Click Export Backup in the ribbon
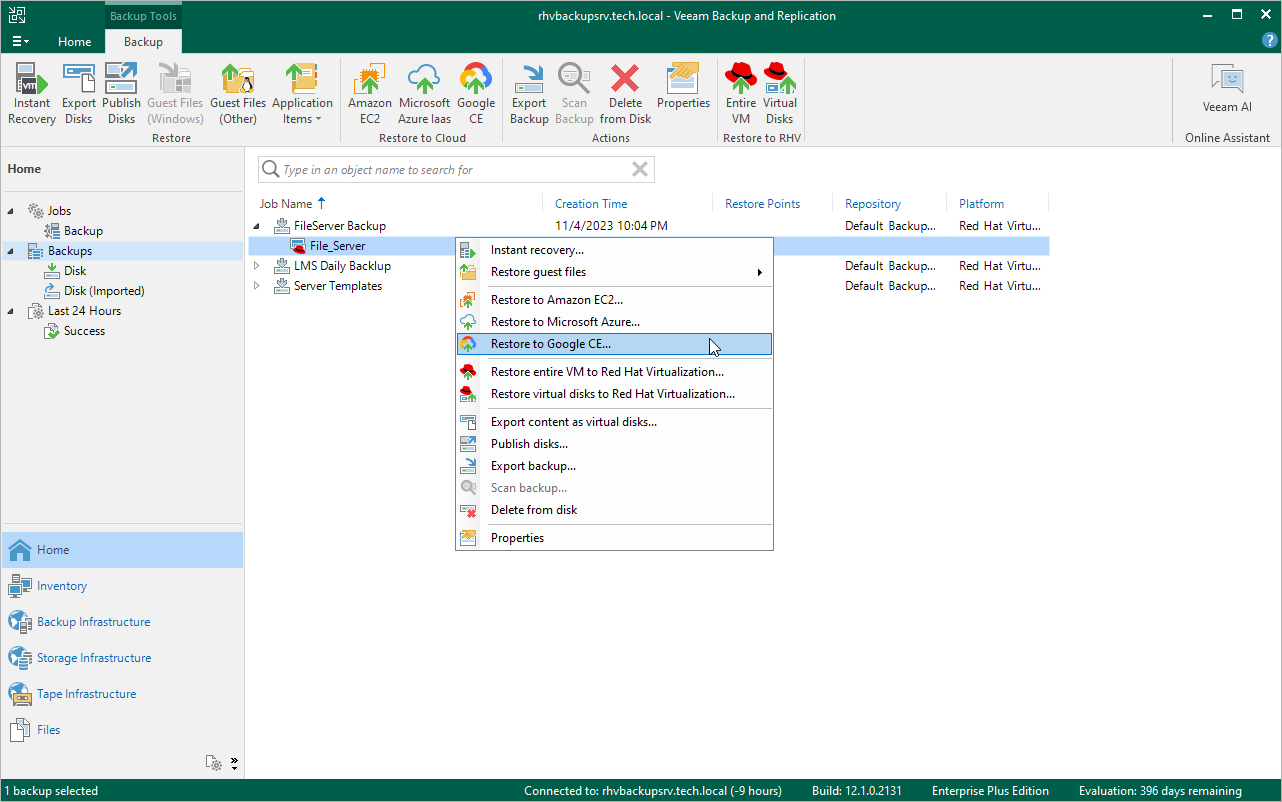 [529, 94]
